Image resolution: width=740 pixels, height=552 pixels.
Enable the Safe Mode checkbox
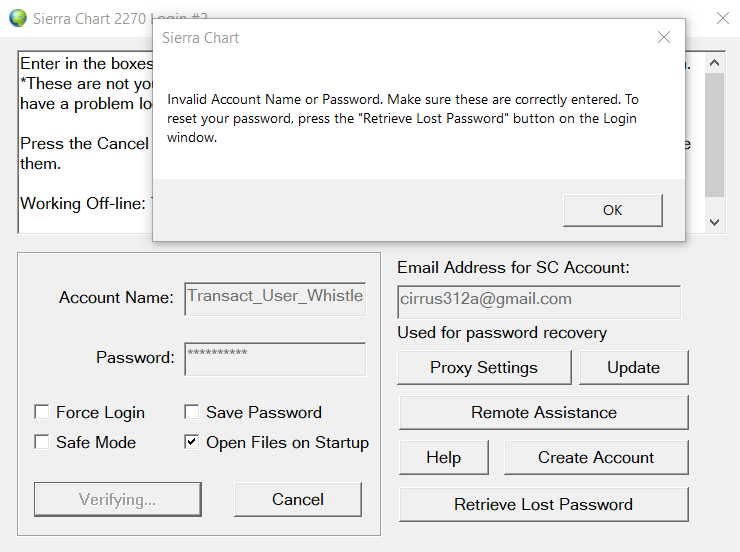click(42, 442)
